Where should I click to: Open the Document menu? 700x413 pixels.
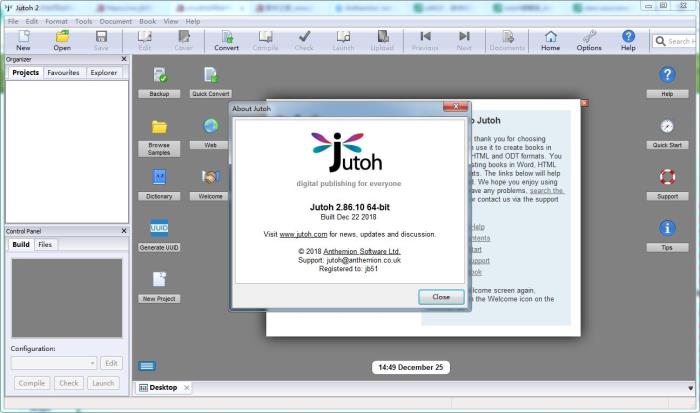[x=116, y=21]
